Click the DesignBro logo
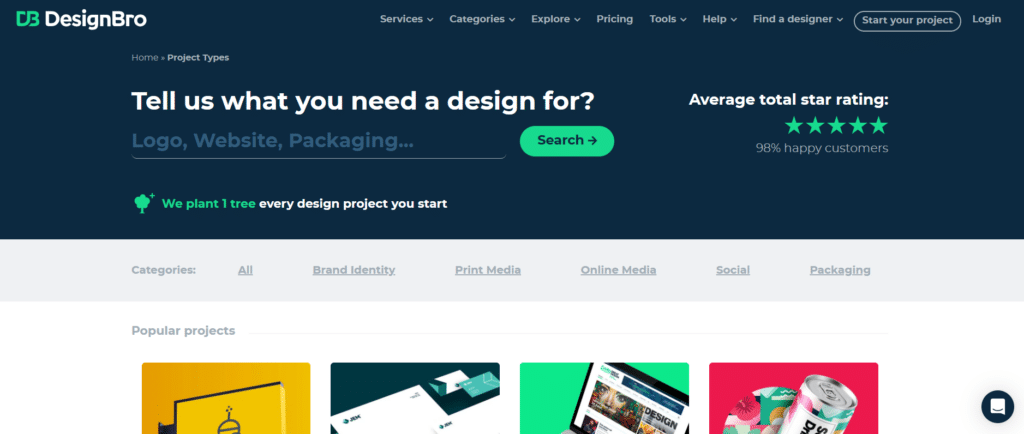The image size is (1024, 434). tap(81, 20)
